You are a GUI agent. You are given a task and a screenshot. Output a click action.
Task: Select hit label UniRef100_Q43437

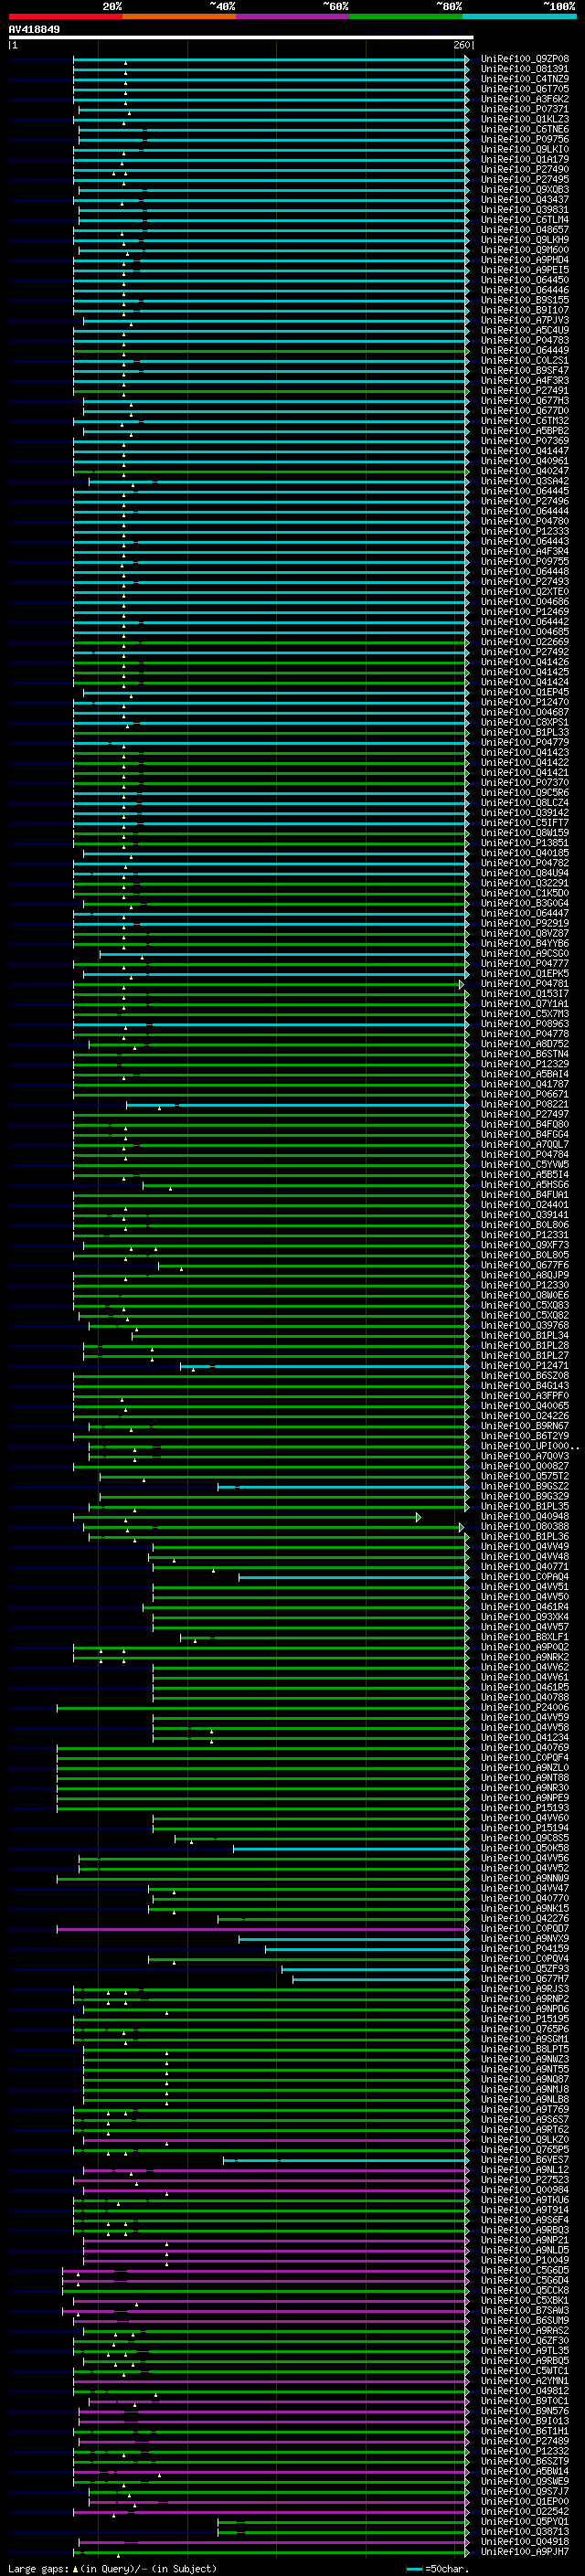(525, 200)
